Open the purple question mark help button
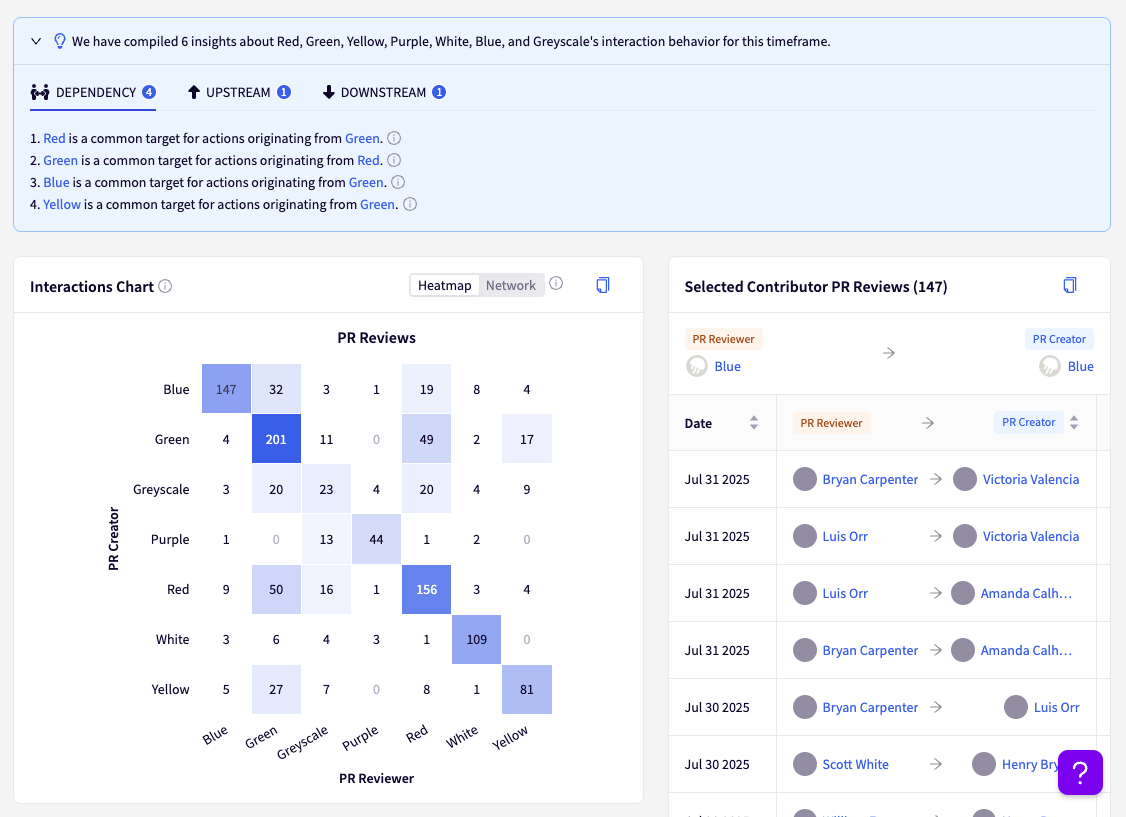The width and height of the screenshot is (1126, 817). 1080,773
